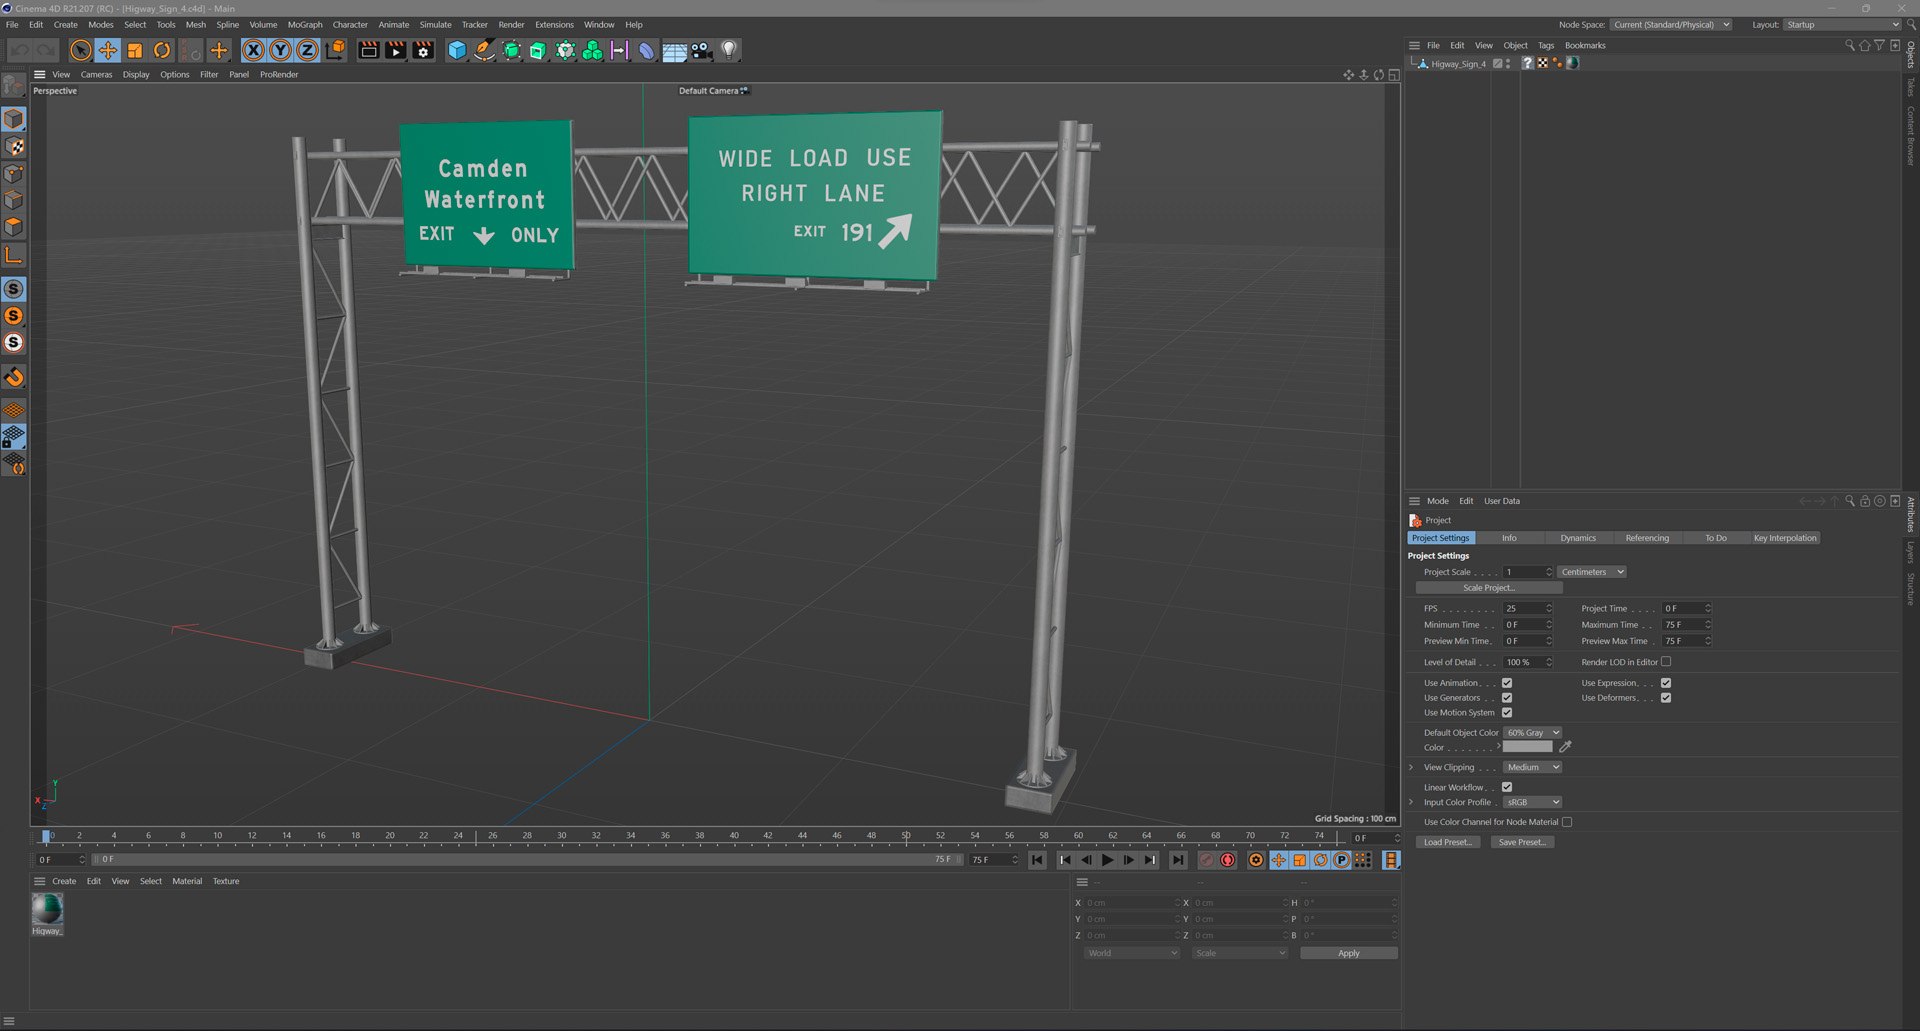Click the Cube primitive icon
Screen dimensions: 1920x1031
tap(457, 50)
